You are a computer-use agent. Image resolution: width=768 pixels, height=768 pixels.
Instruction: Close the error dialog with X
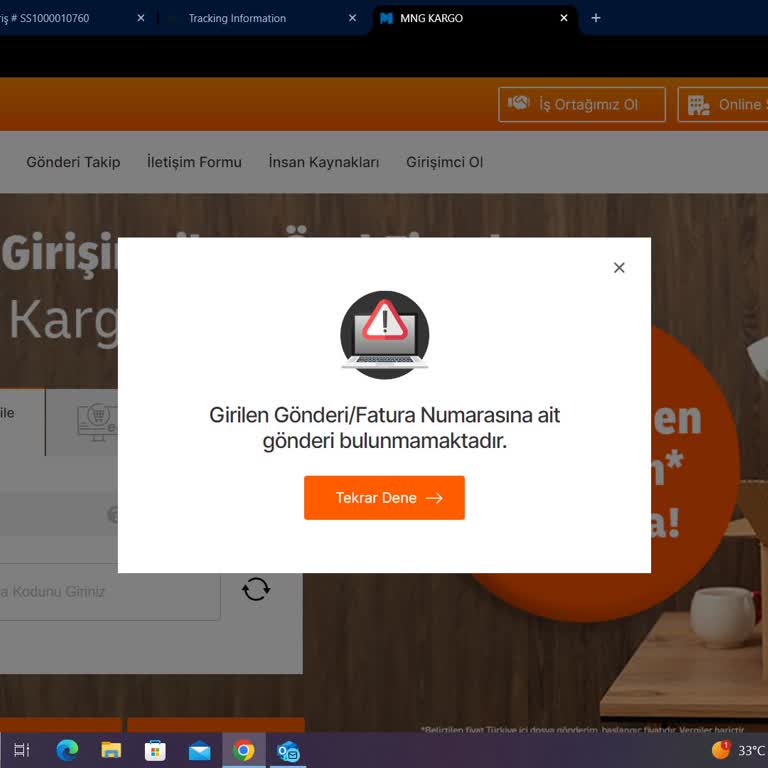pos(619,267)
